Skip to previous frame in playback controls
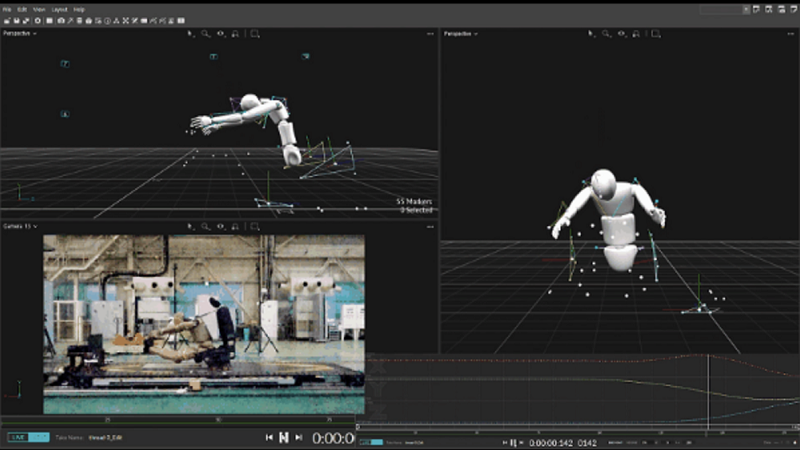Screen dimensions: 800x450 269,437
